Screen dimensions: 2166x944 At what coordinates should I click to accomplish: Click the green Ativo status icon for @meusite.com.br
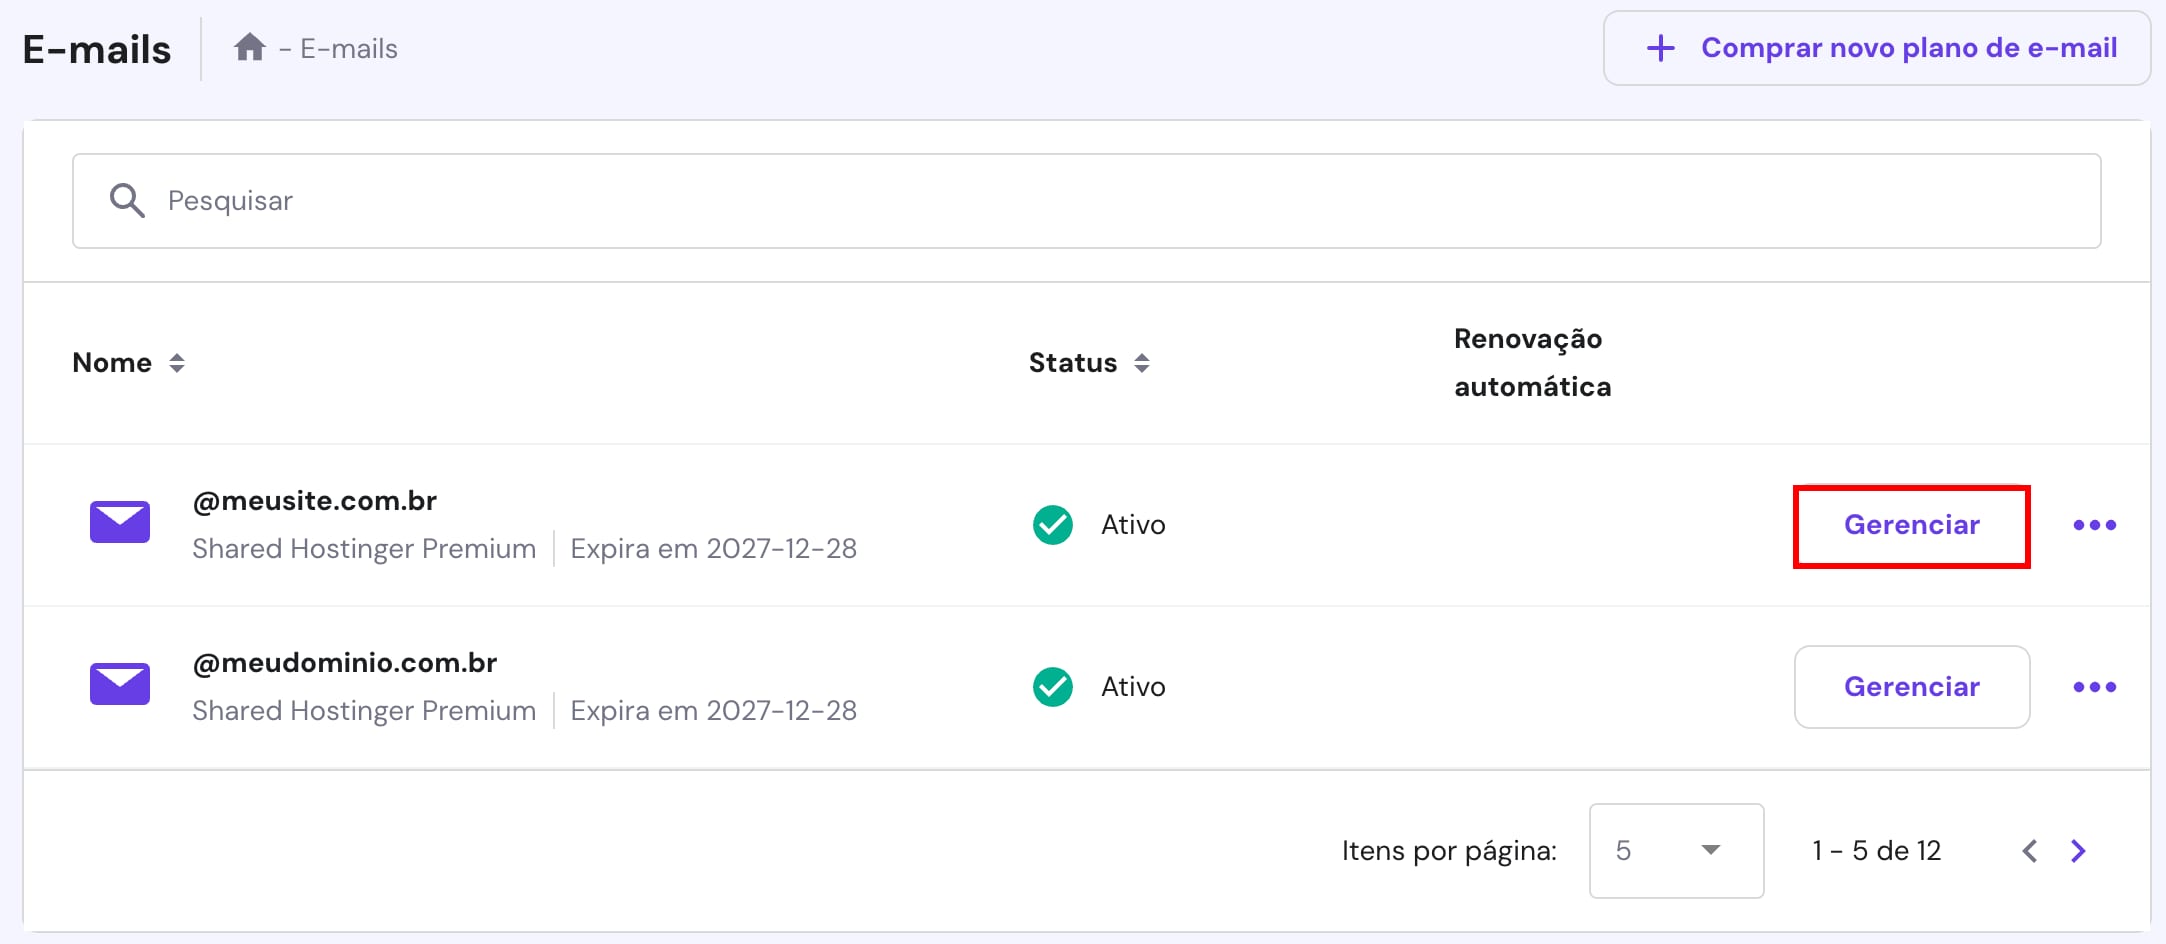1051,524
